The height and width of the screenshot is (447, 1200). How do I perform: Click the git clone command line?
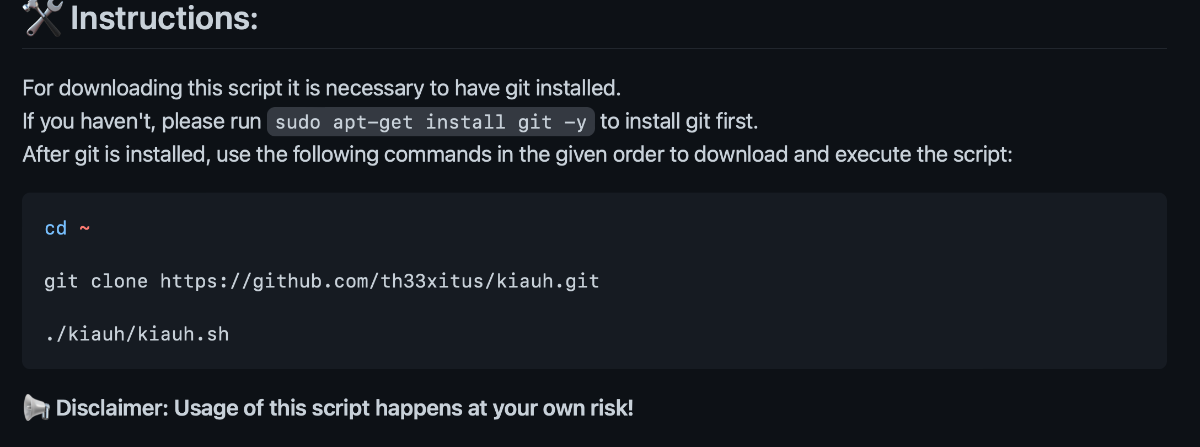(x=322, y=281)
